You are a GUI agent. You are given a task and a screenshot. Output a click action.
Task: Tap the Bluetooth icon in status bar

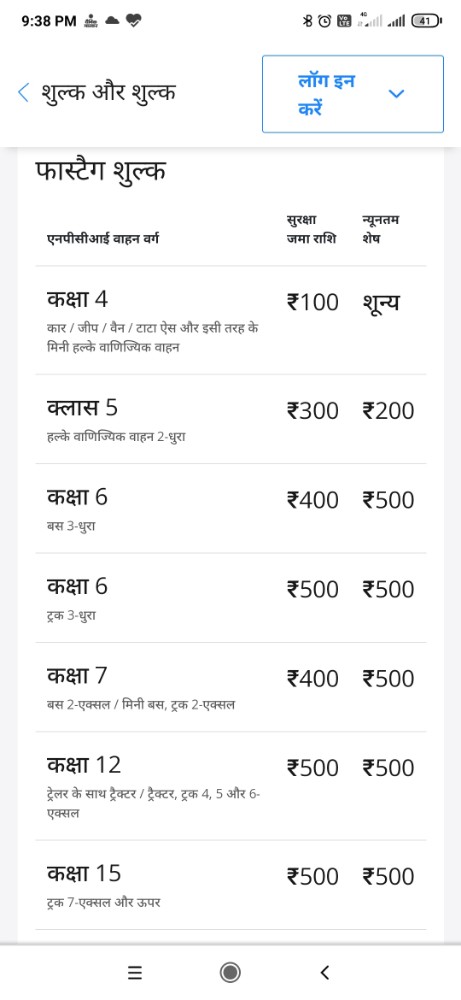coord(308,21)
